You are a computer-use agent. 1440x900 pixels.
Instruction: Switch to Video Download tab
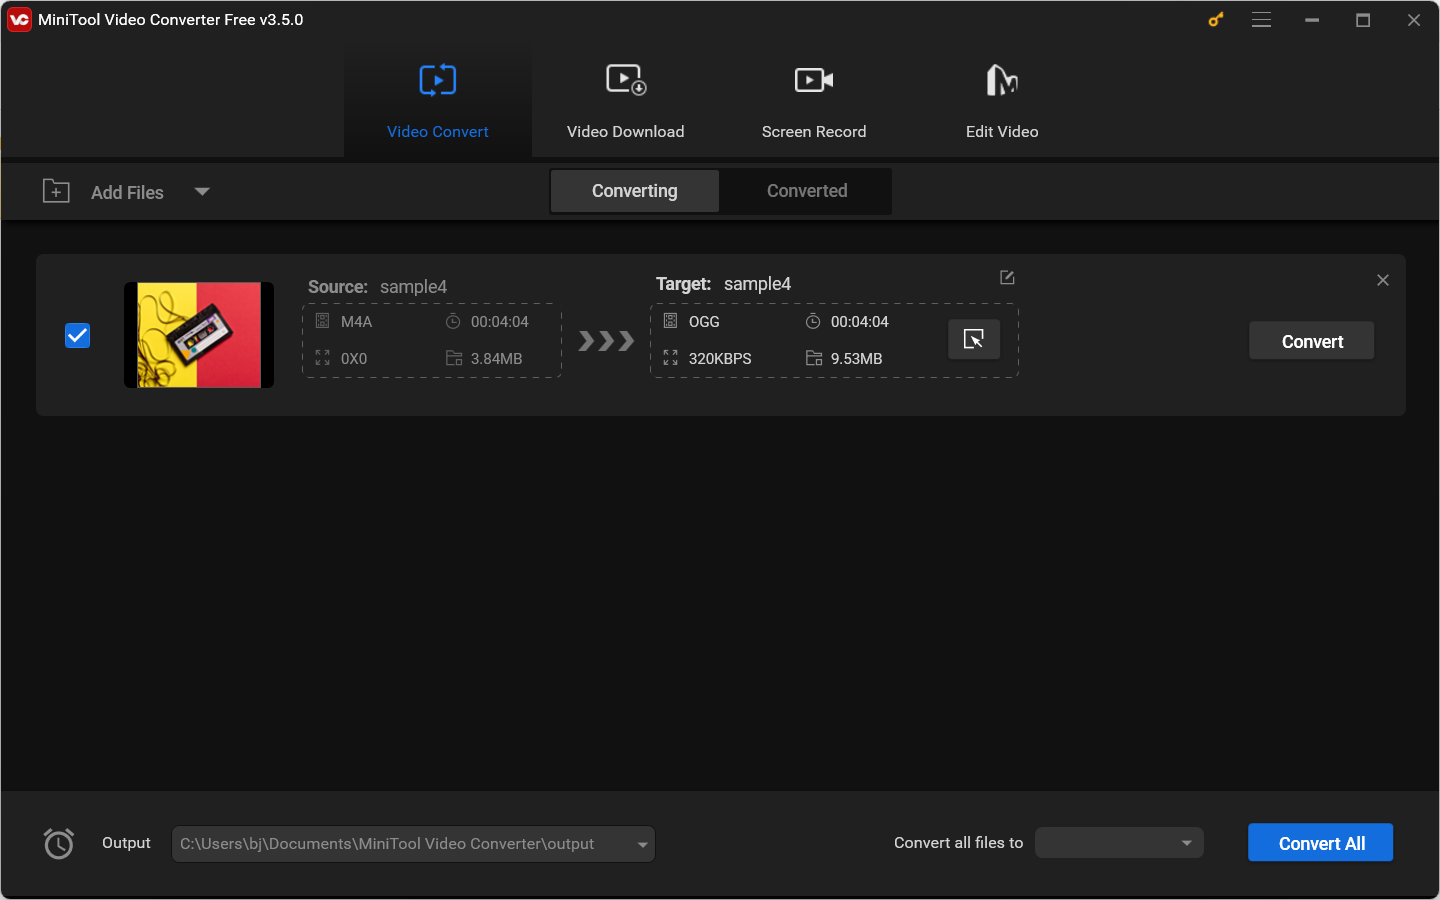tap(626, 101)
